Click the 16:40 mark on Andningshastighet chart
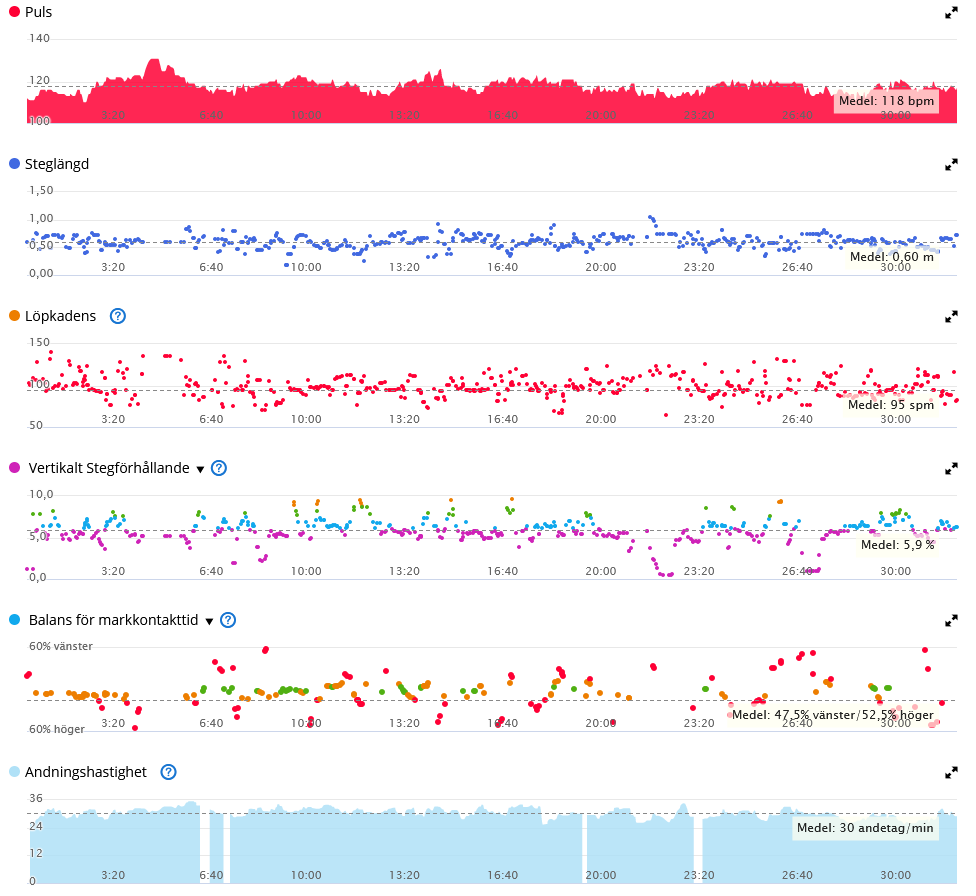The width and height of the screenshot is (976, 896). [x=502, y=875]
